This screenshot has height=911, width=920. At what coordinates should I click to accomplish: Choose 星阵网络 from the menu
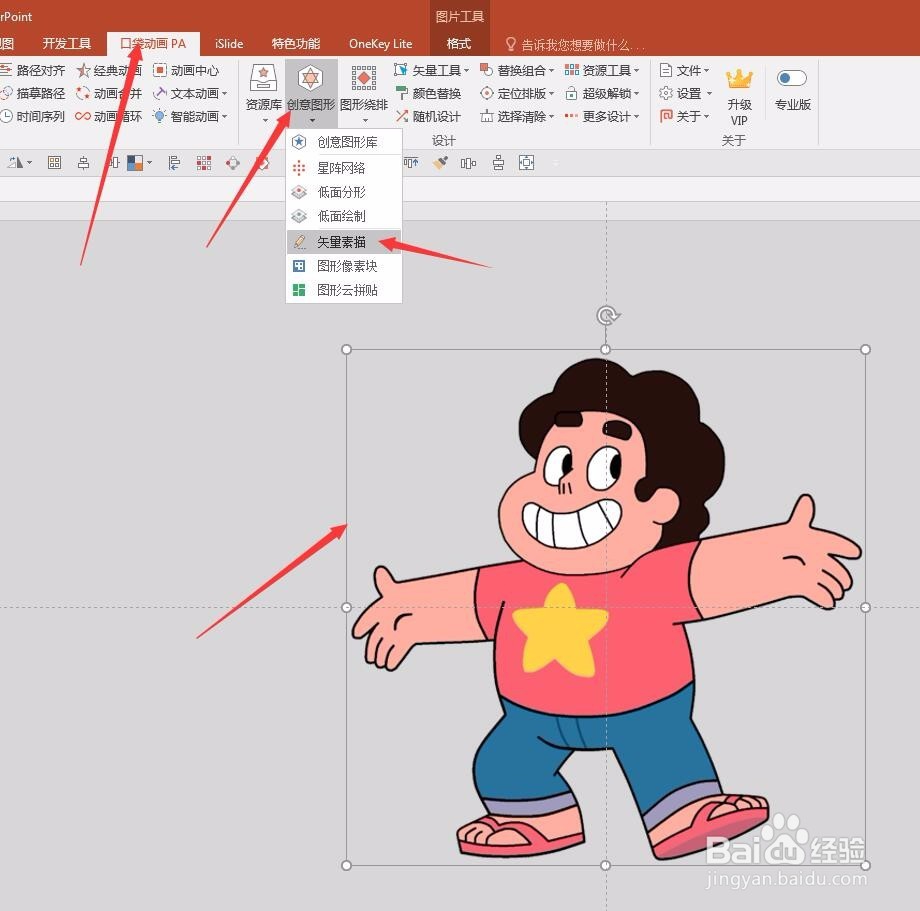pyautogui.click(x=344, y=168)
